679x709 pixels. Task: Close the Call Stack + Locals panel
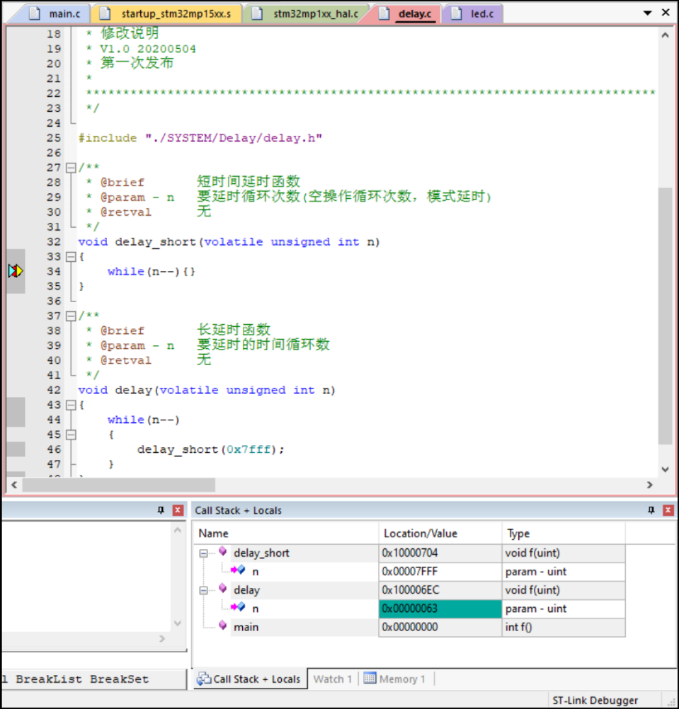pos(668,510)
